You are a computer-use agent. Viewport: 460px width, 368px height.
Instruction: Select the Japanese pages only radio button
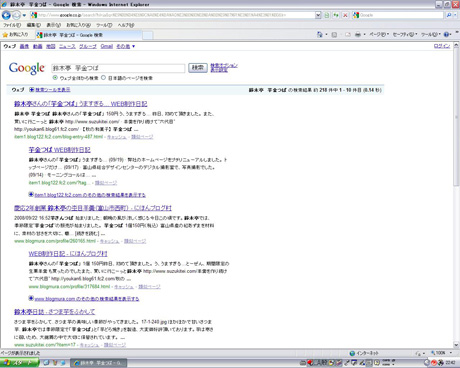(x=103, y=78)
